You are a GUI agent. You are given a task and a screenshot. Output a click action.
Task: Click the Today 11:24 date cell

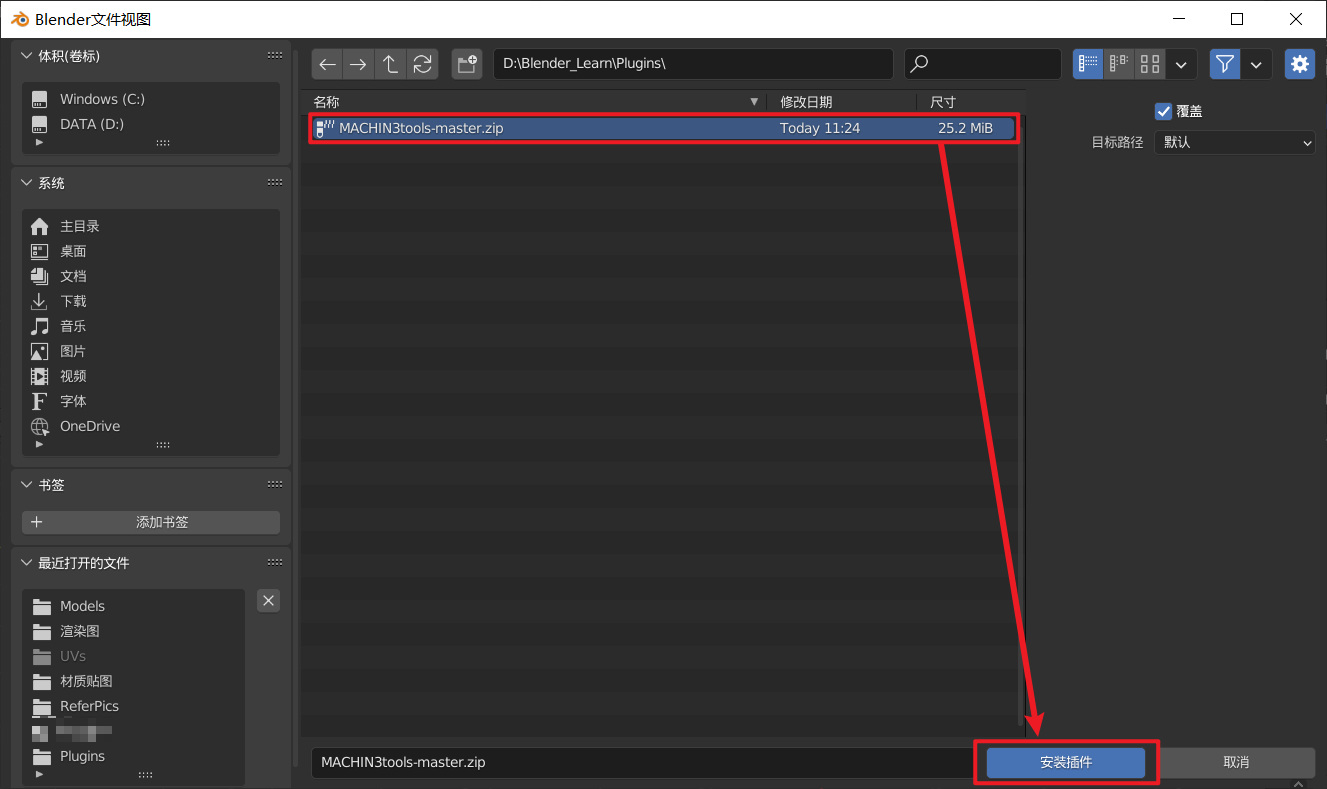click(x=820, y=128)
